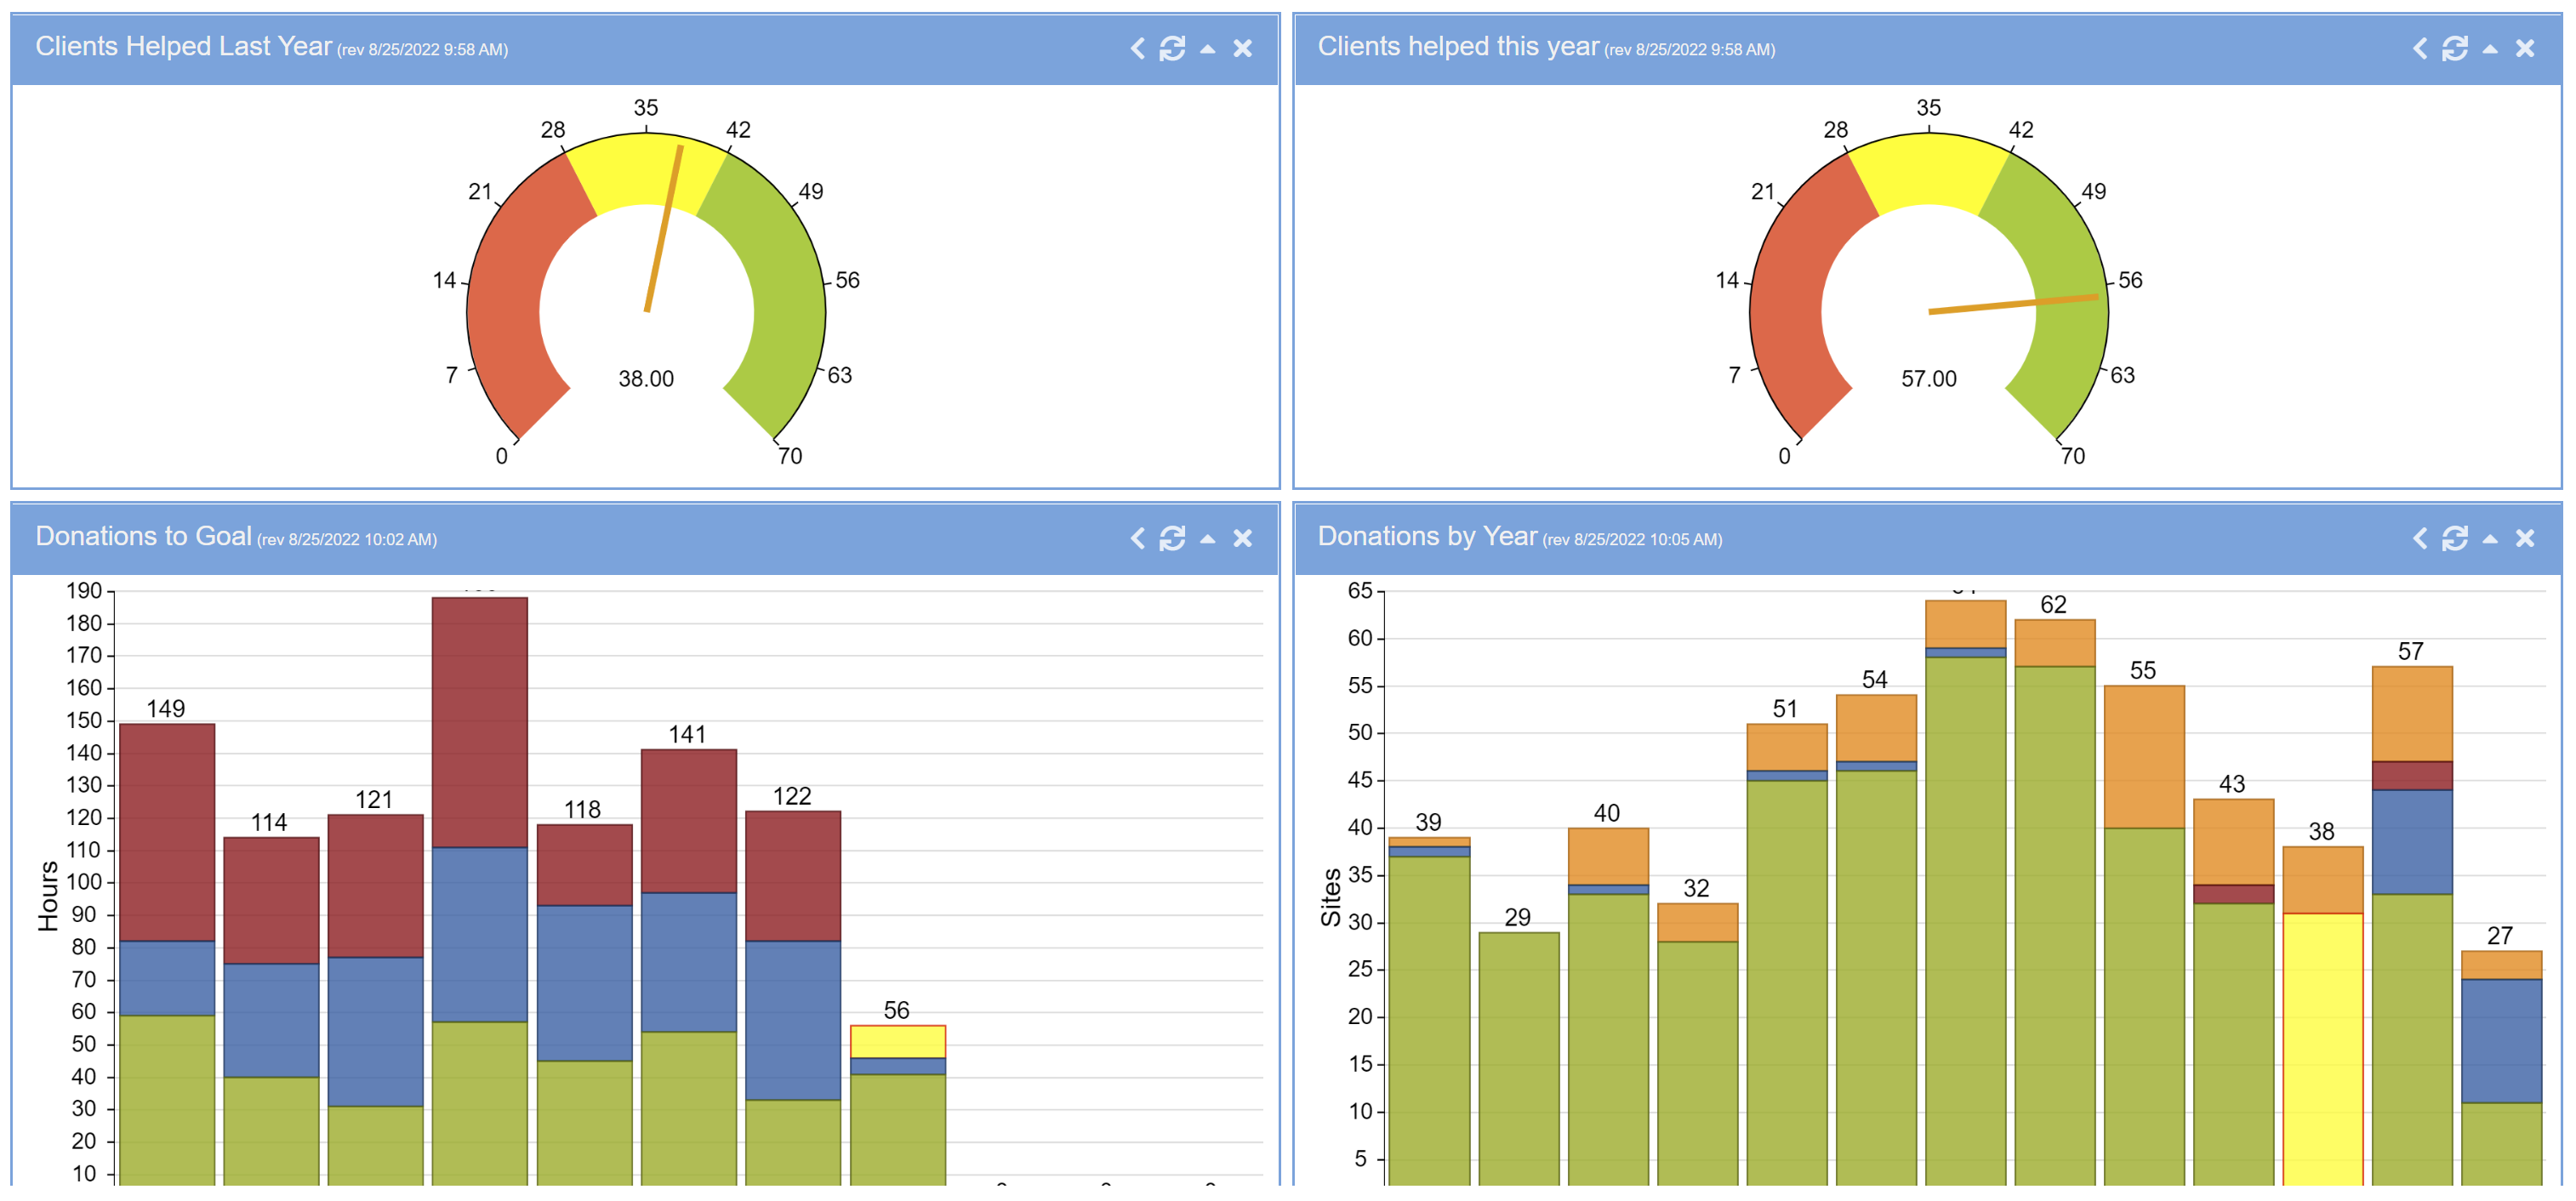Click the Donations to Goal title
Screen dimensions: 2576x1201
tap(143, 536)
